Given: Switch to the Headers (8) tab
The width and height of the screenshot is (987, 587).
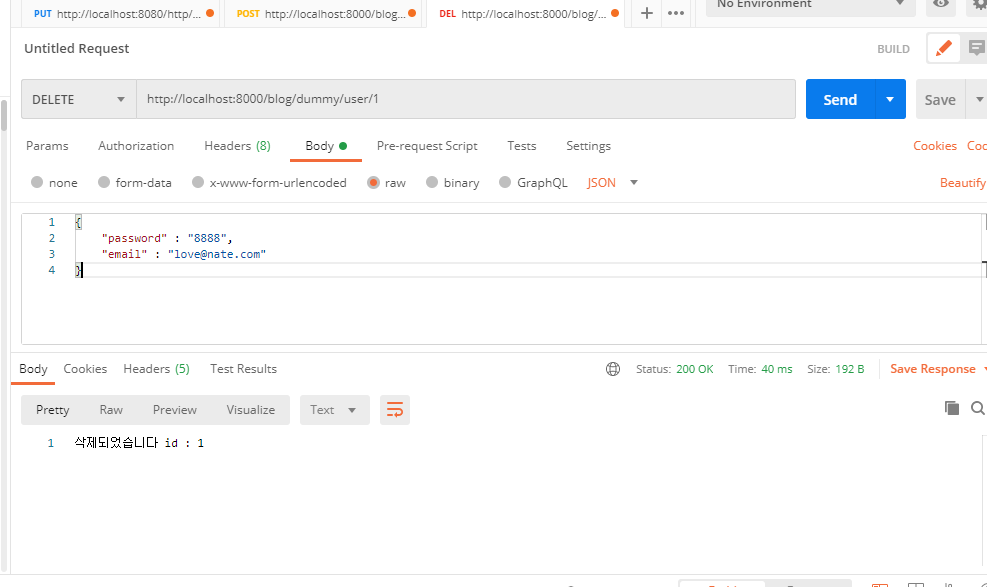Looking at the screenshot, I should 237,146.
